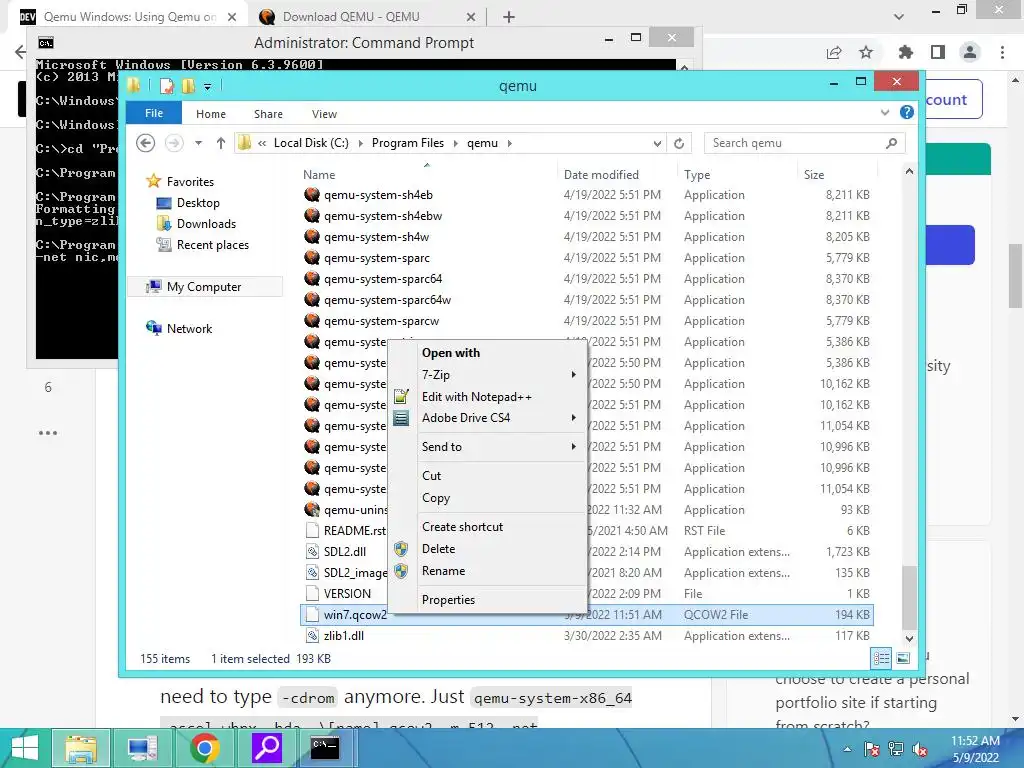Choose Delete in the context menu
Screen dimensions: 1024x768
(439, 549)
